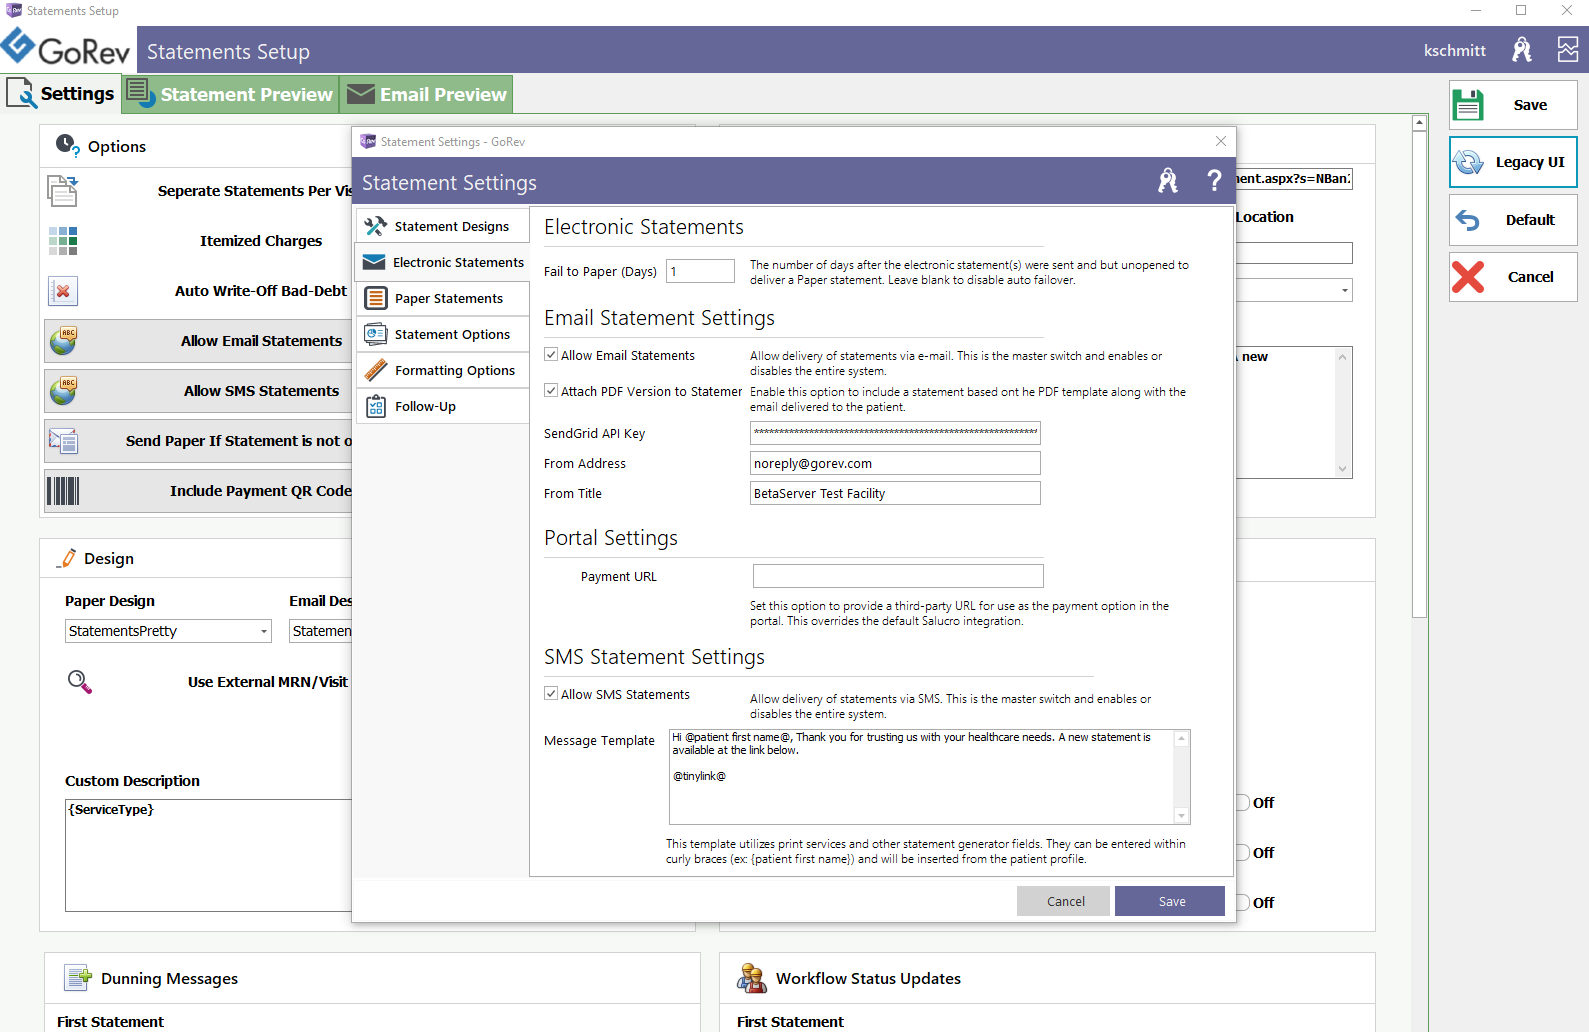Toggle Allow SMS Statements checkbox

(551, 694)
